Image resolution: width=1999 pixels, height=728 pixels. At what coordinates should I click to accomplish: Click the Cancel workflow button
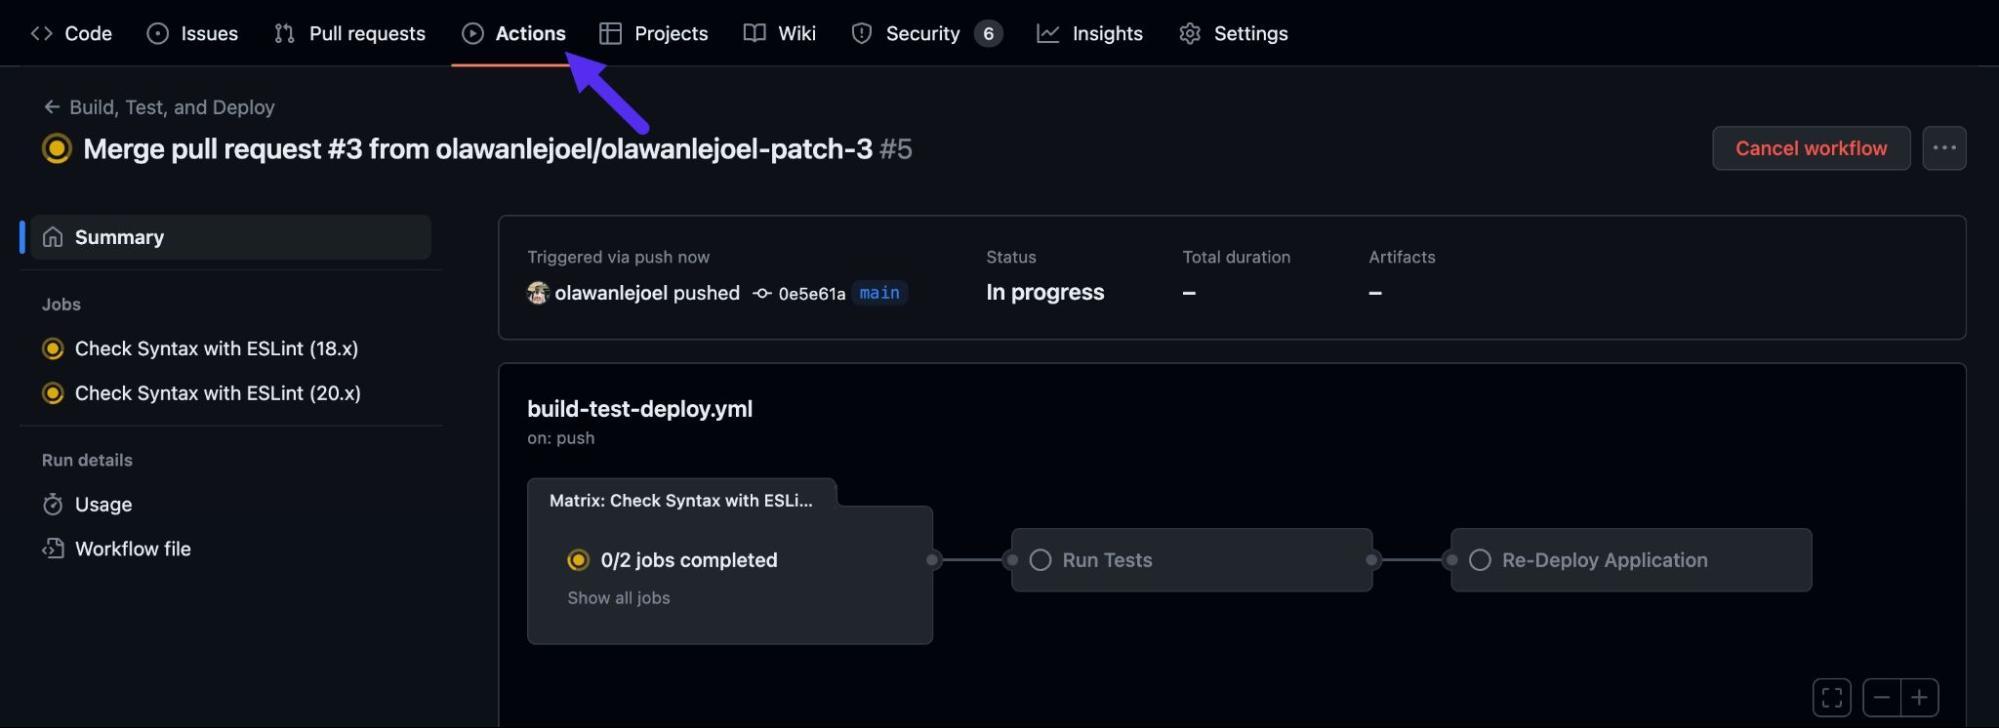[1811, 148]
